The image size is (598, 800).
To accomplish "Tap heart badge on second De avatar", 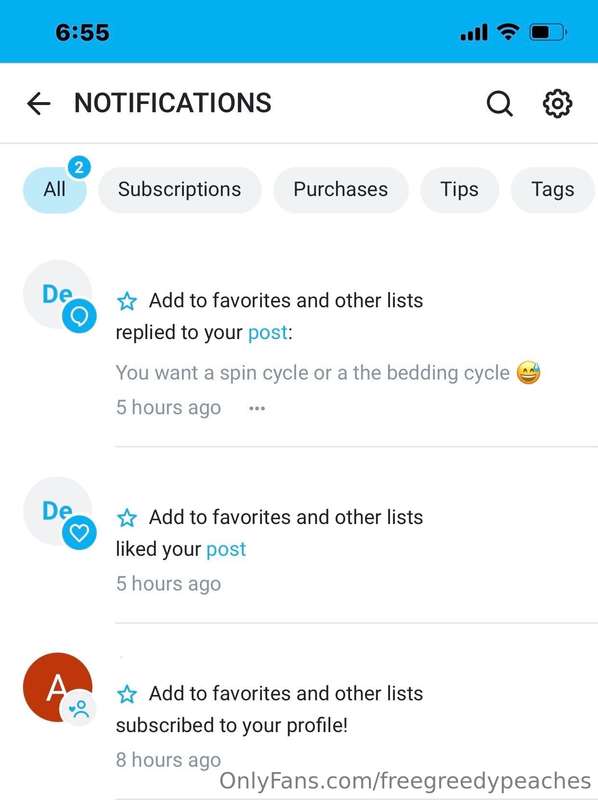I will tap(79, 533).
